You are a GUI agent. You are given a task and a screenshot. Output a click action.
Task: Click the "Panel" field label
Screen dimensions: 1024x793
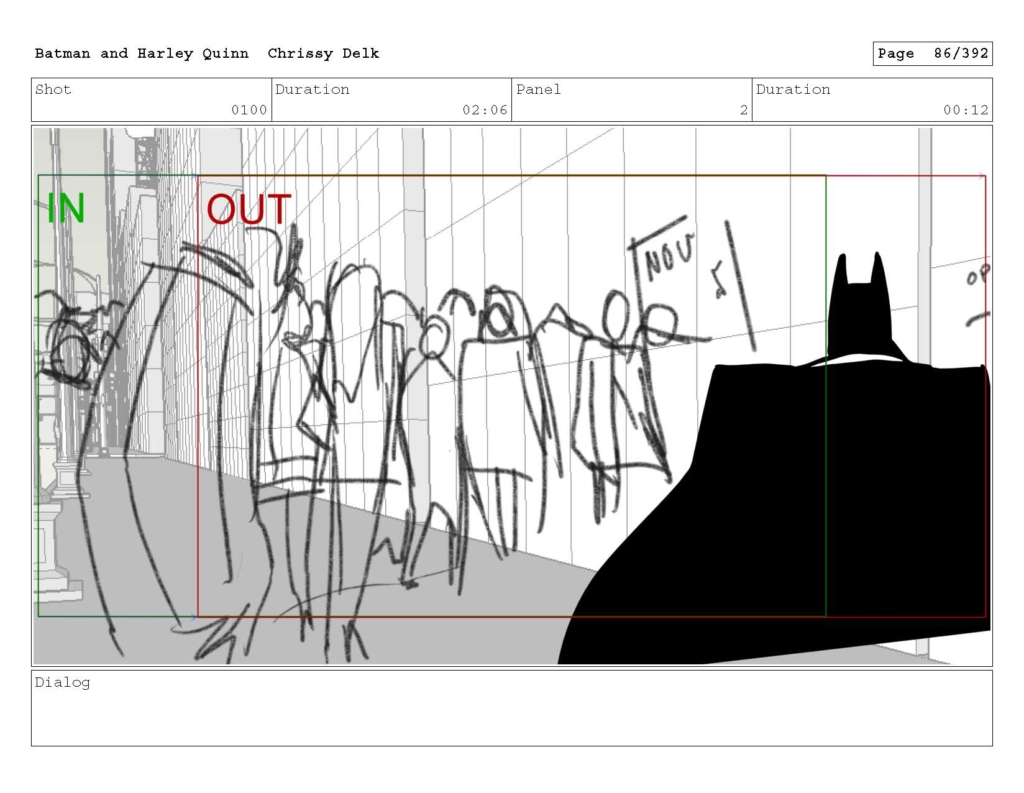tap(538, 89)
